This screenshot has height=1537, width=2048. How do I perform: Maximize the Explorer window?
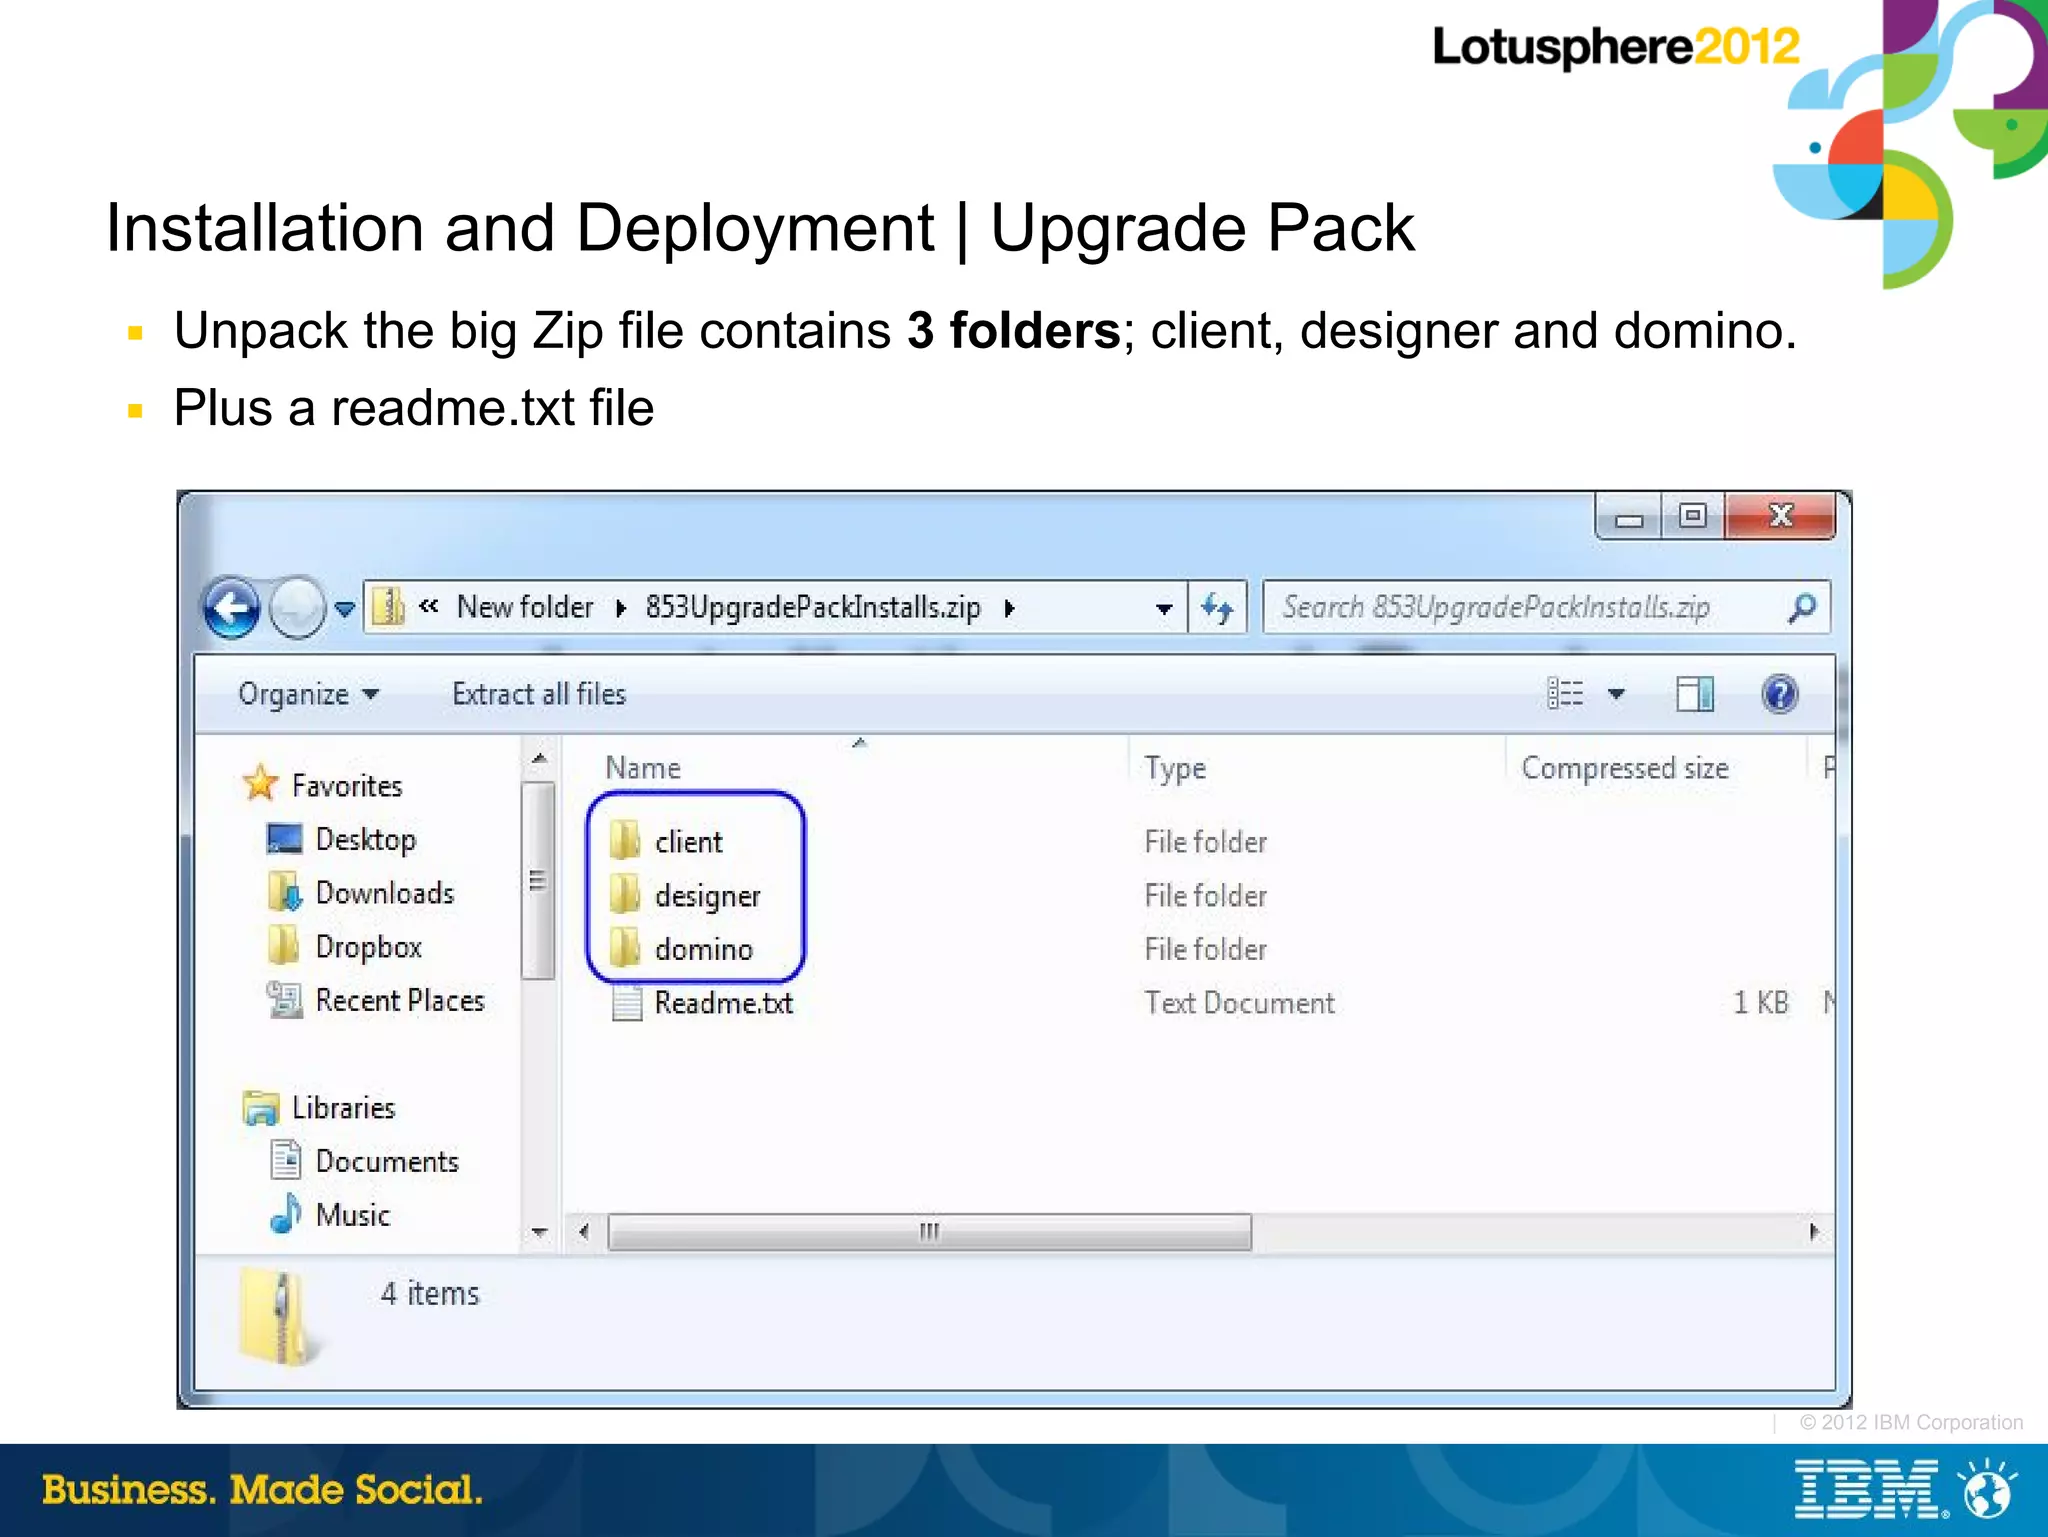pos(1693,517)
